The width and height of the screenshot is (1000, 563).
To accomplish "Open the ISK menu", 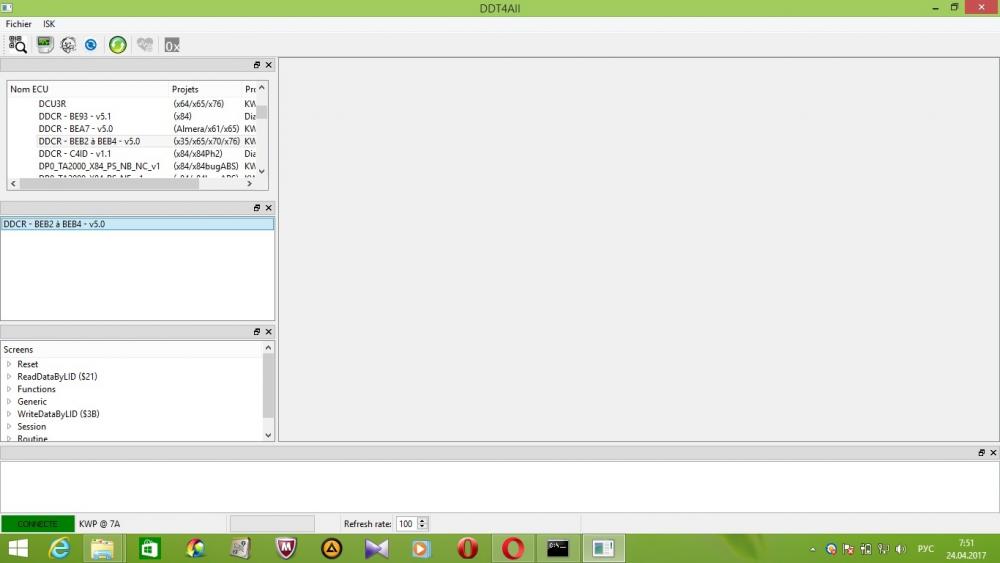I will pos(49,24).
